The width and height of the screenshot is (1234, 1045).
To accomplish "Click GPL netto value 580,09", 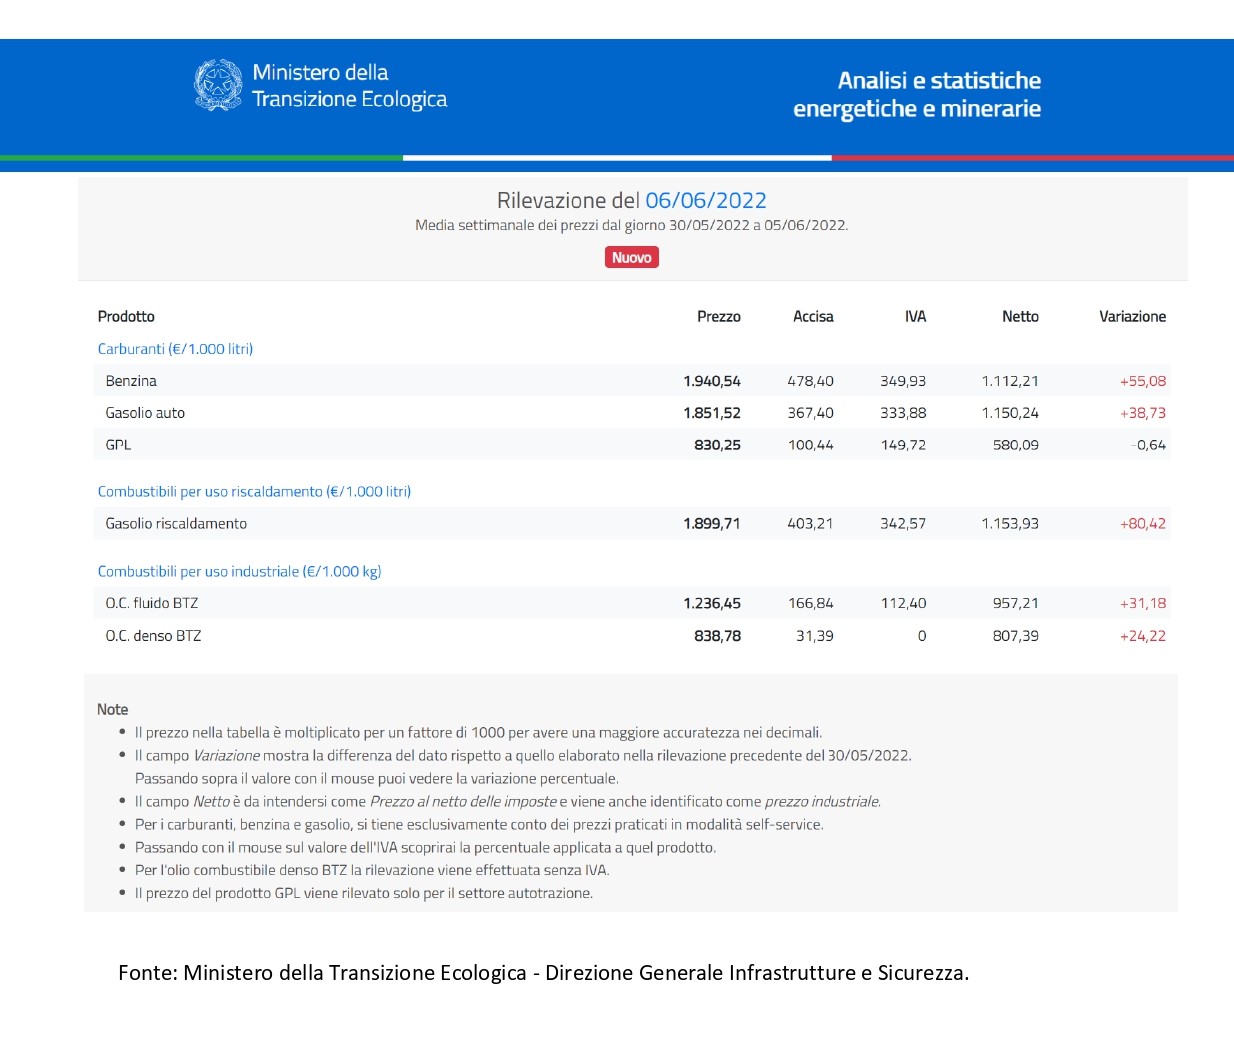I will [x=1015, y=445].
